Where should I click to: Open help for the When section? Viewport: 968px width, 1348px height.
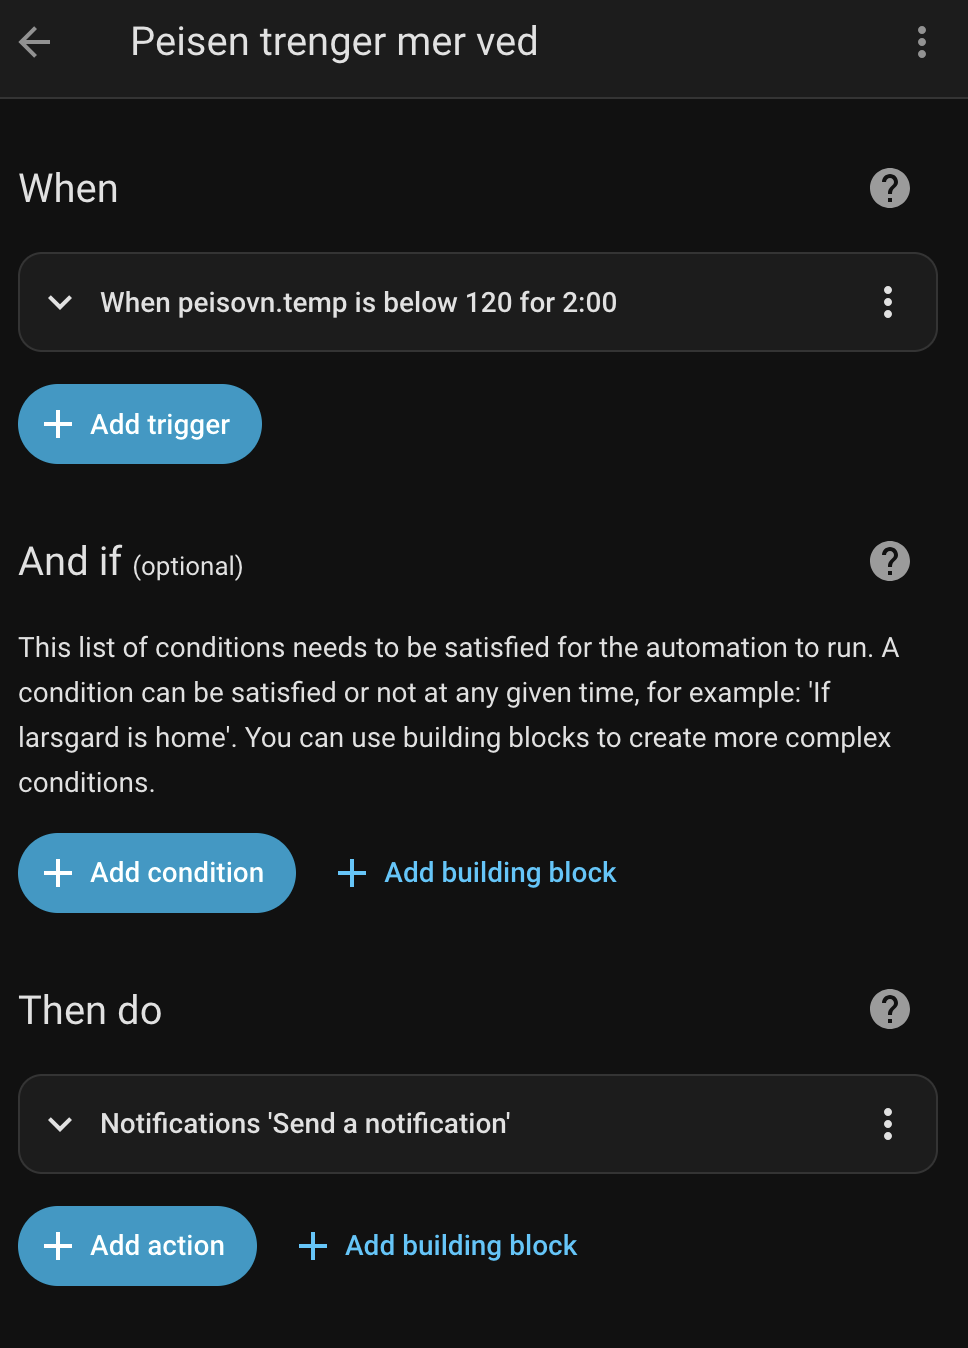(889, 188)
